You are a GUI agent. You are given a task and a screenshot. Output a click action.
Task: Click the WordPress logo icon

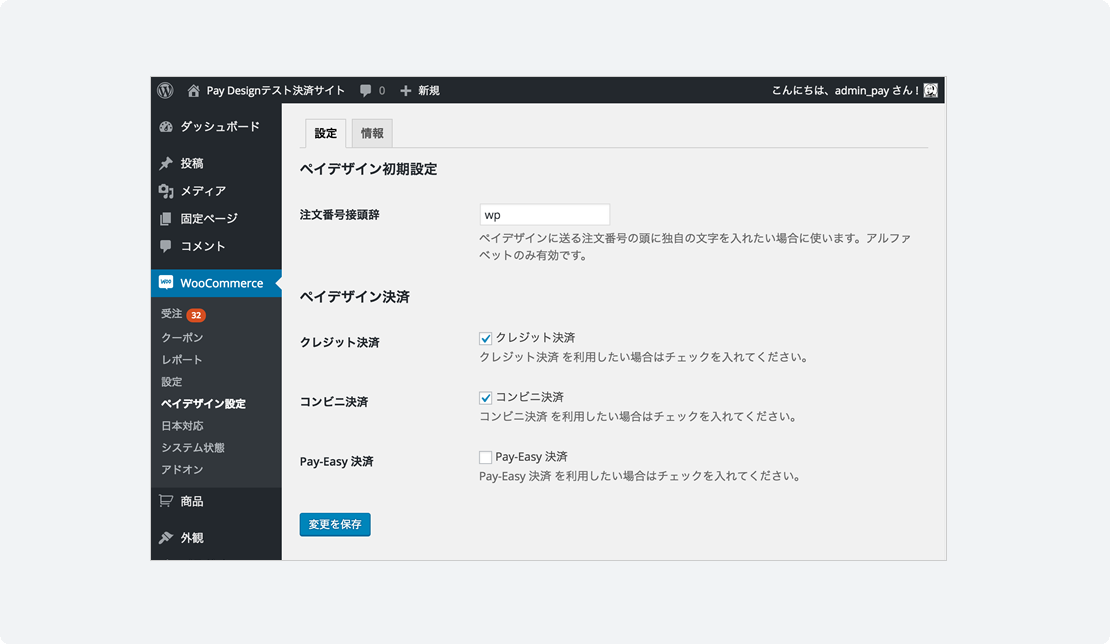166,91
